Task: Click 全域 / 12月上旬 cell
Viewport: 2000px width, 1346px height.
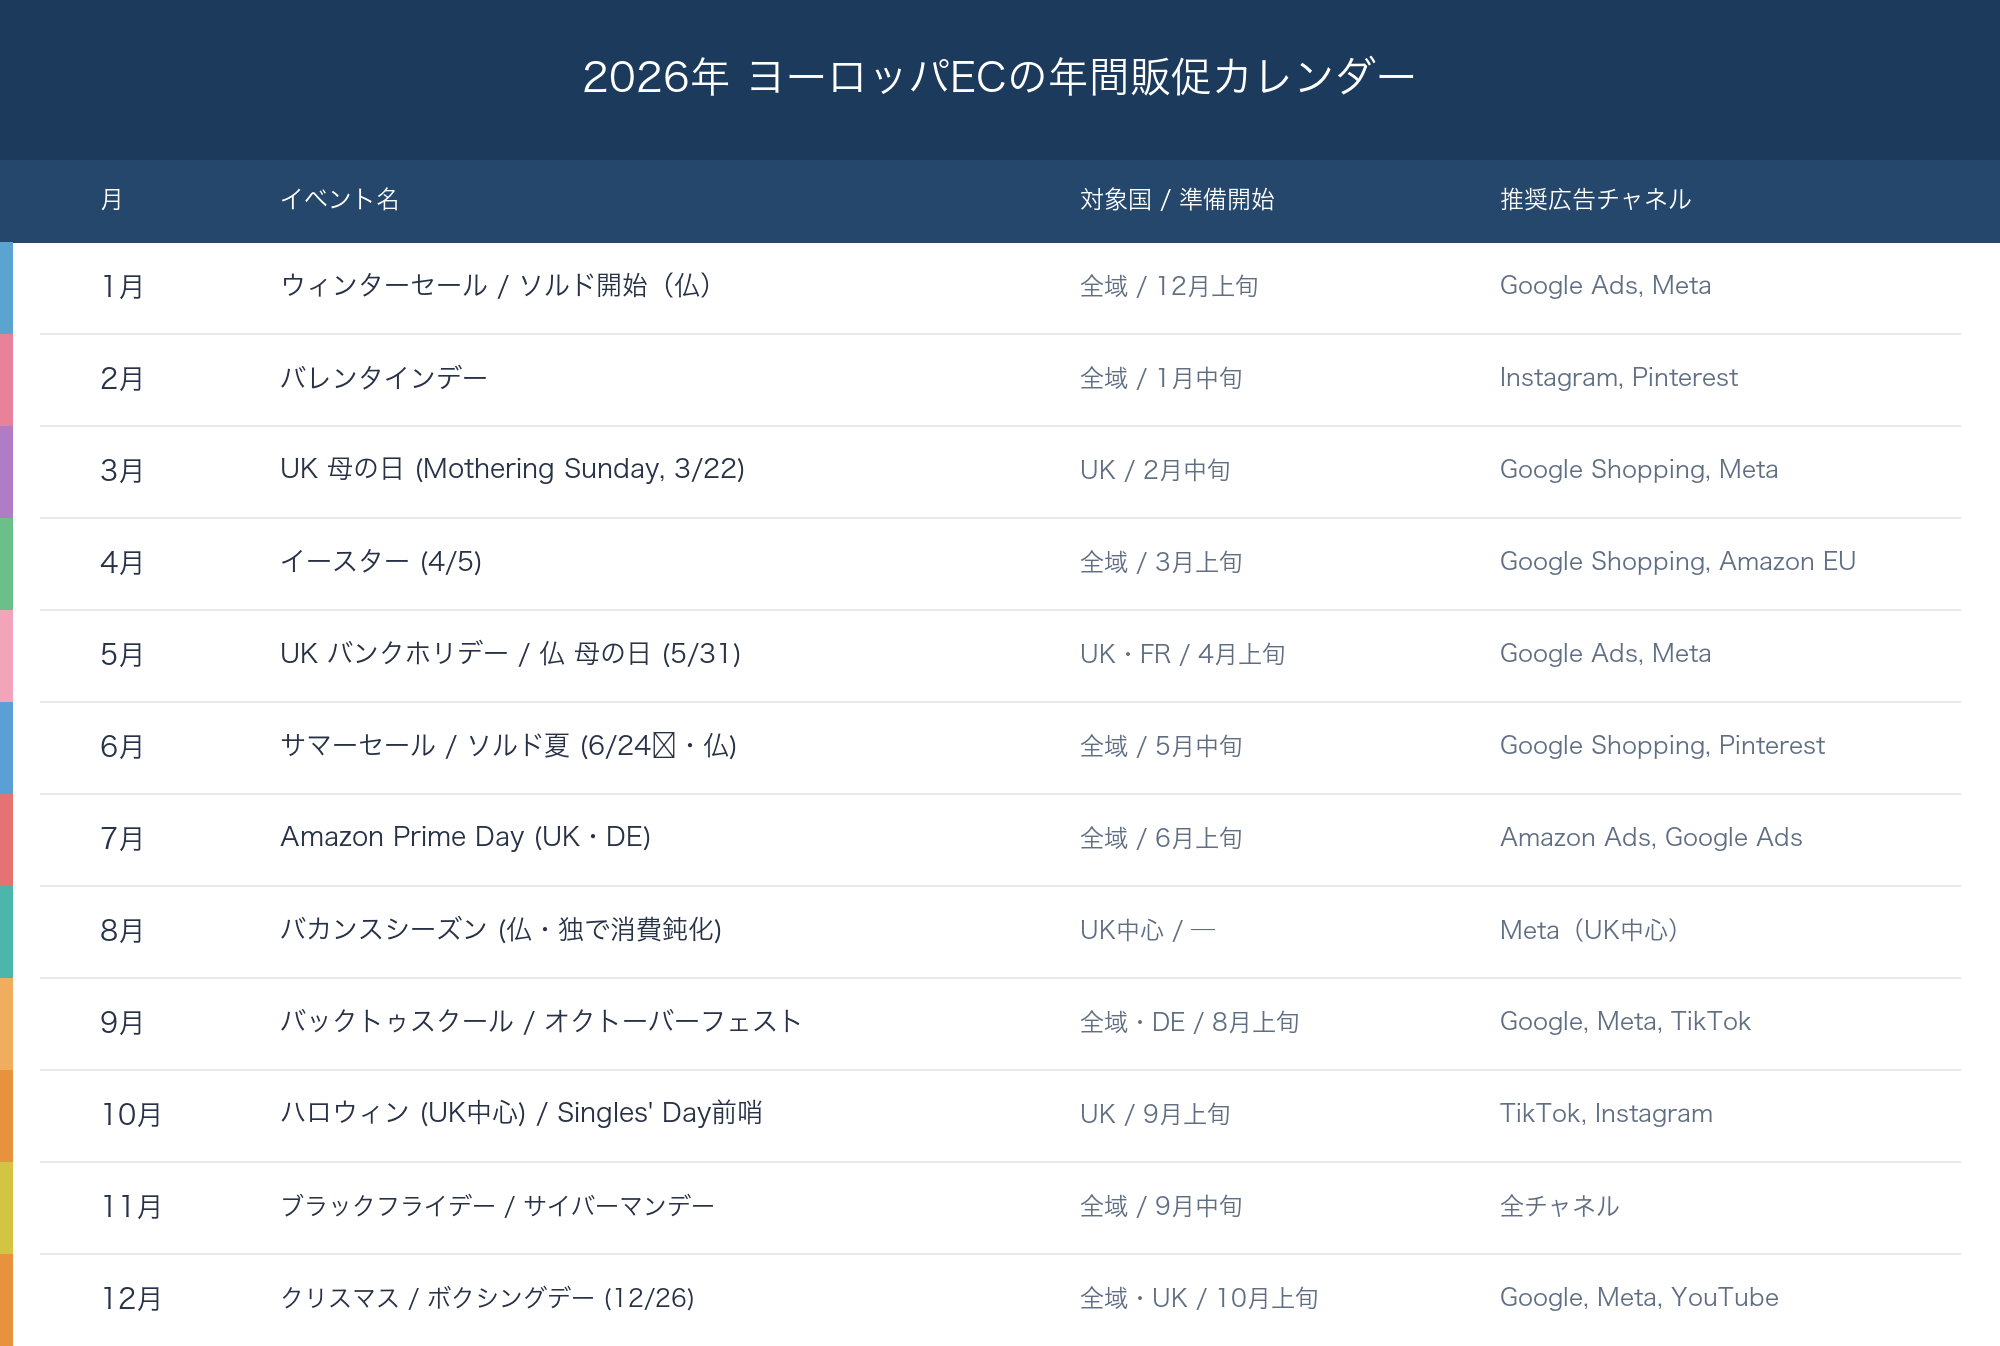Action: coord(1169,287)
